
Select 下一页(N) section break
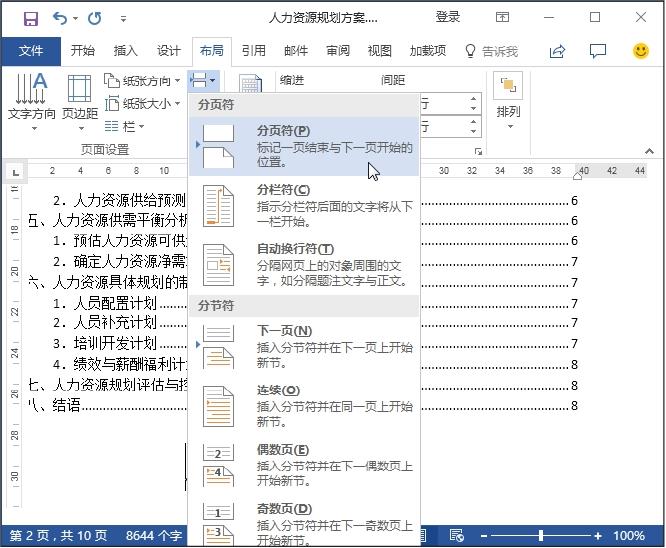pos(304,347)
